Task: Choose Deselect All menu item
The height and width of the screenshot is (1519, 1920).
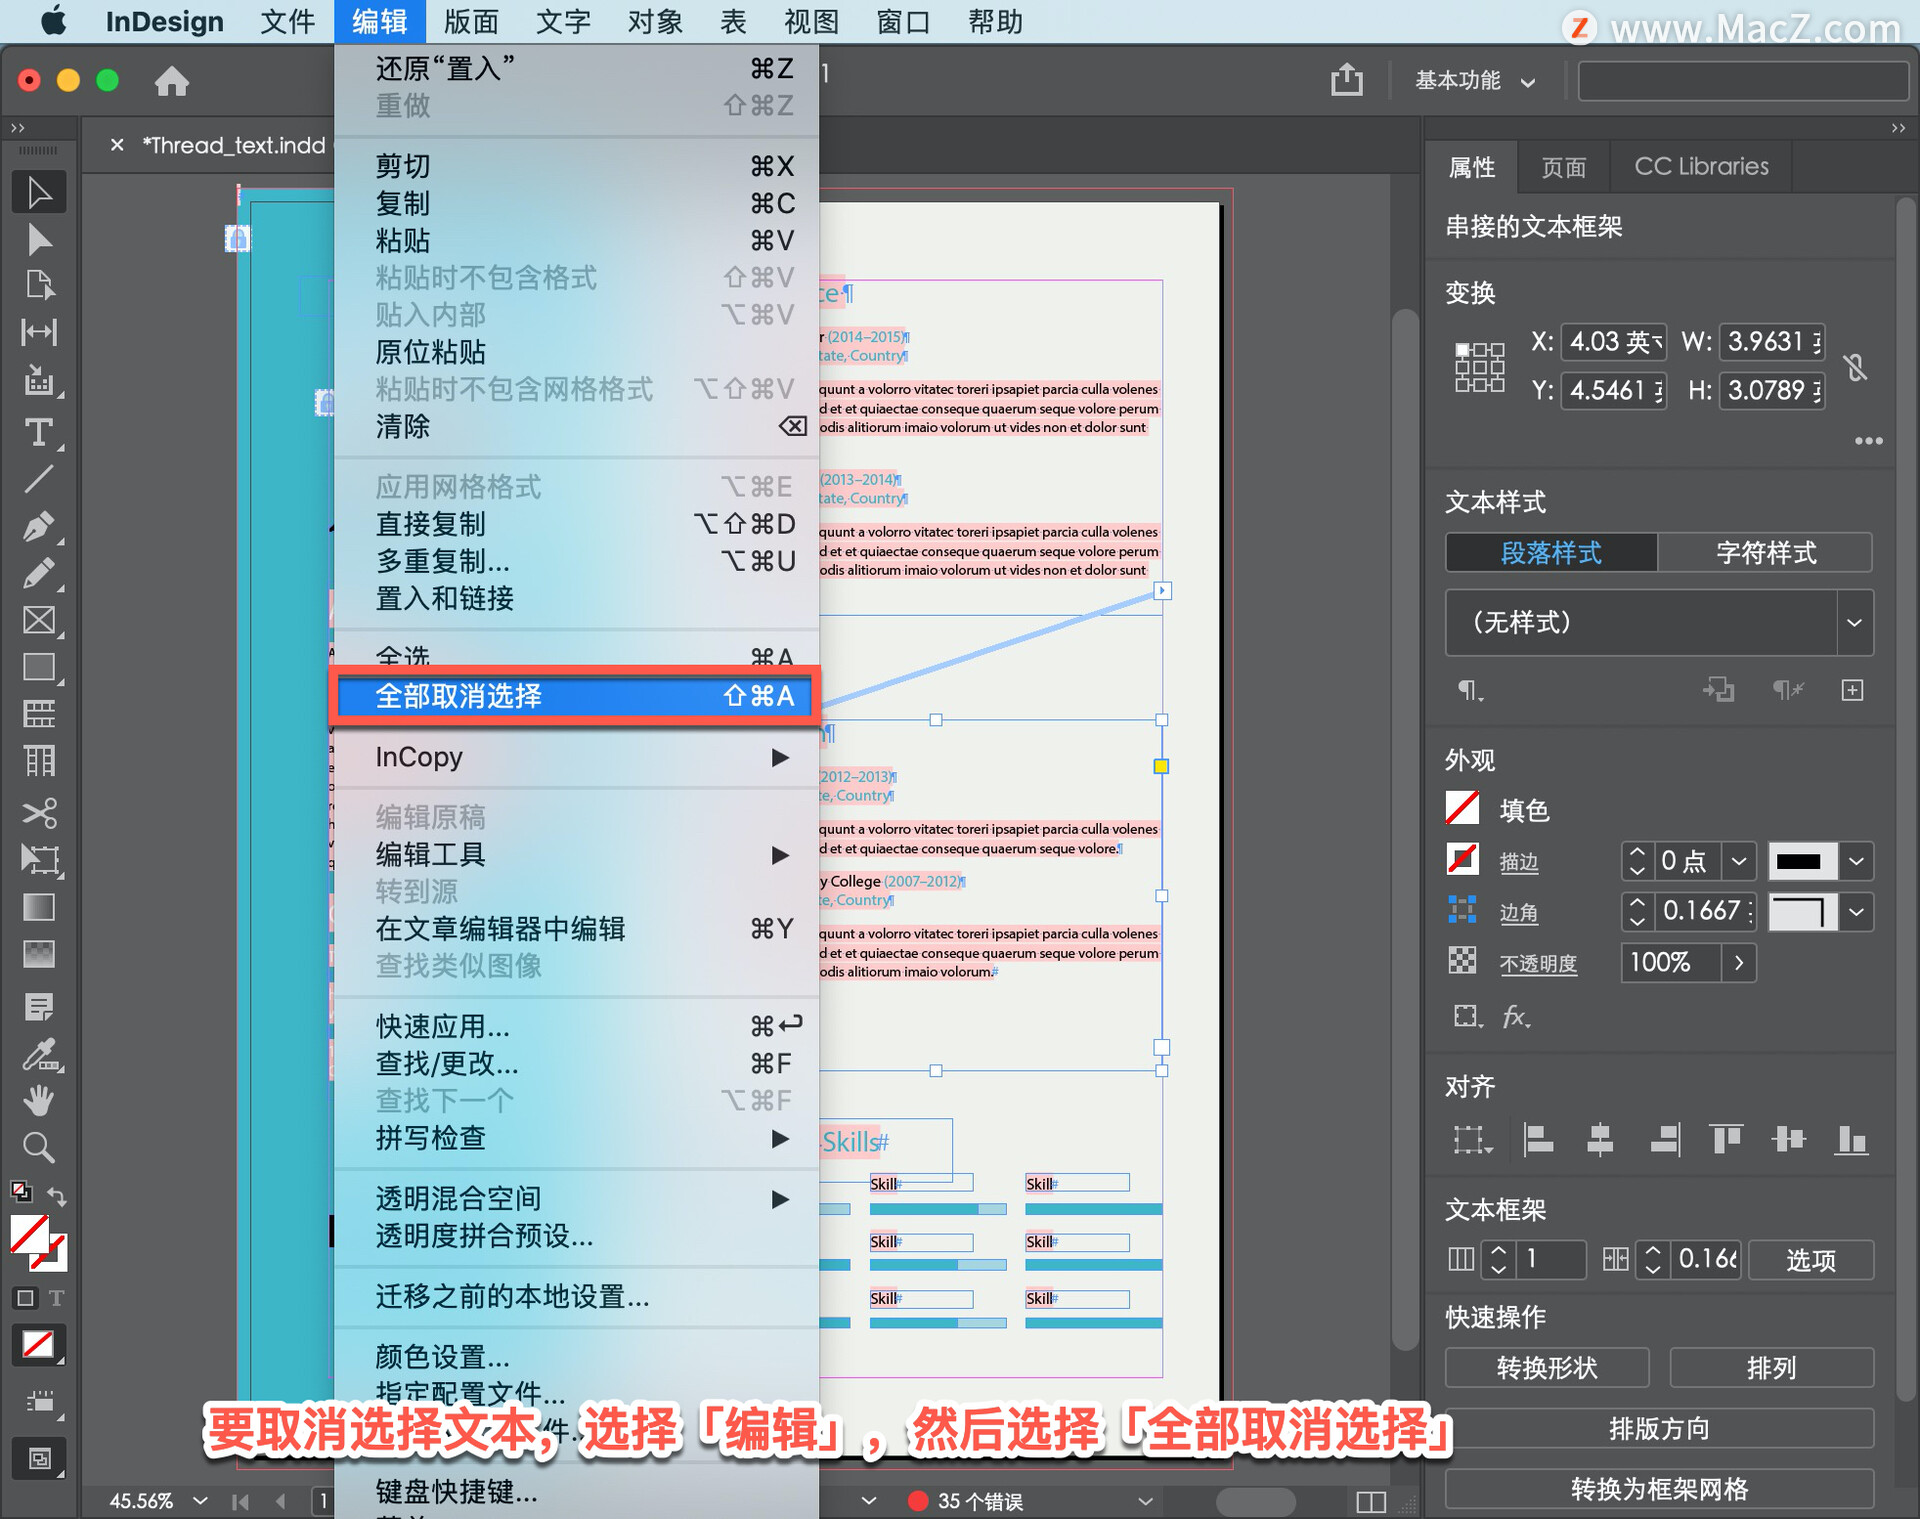Action: [576, 696]
